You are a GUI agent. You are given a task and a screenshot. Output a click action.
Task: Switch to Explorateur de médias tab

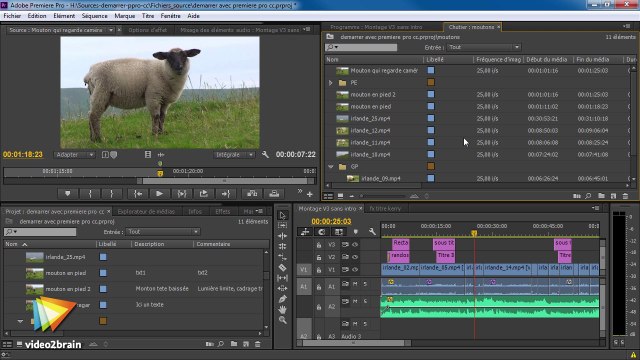[x=146, y=211]
